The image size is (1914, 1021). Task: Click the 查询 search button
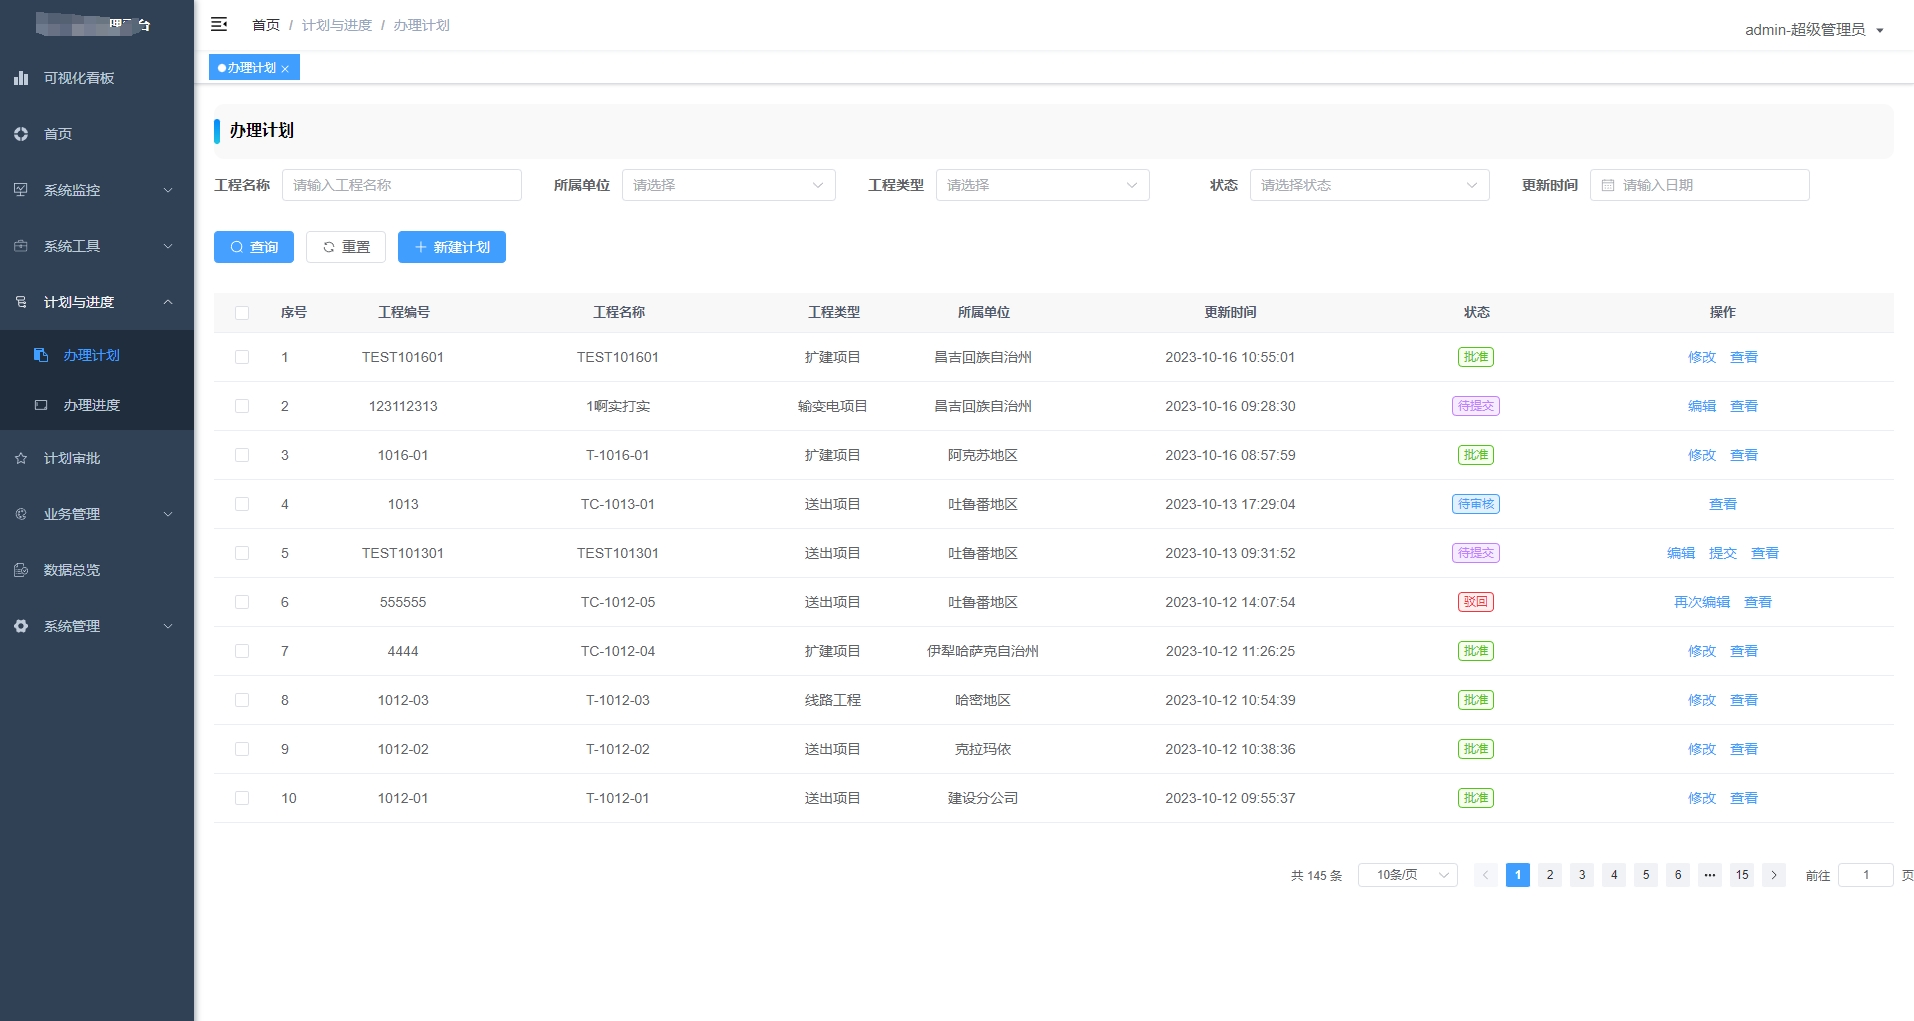pos(254,247)
